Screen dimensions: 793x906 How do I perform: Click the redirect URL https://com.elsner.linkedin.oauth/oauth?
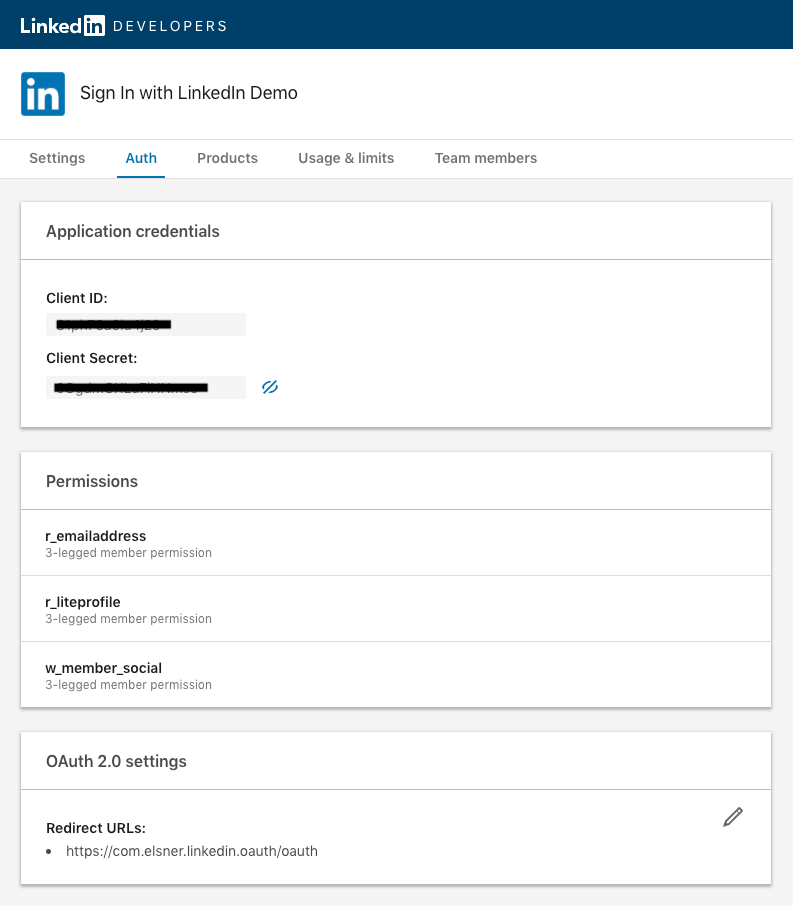point(192,851)
